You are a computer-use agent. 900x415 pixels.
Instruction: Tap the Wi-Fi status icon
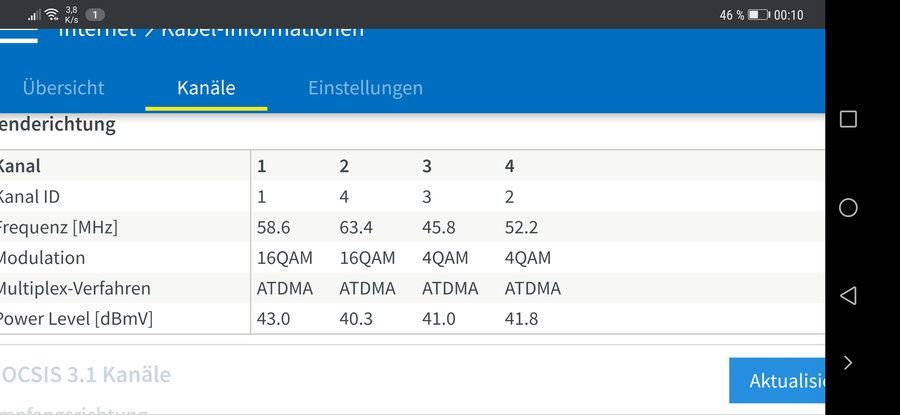tap(52, 15)
